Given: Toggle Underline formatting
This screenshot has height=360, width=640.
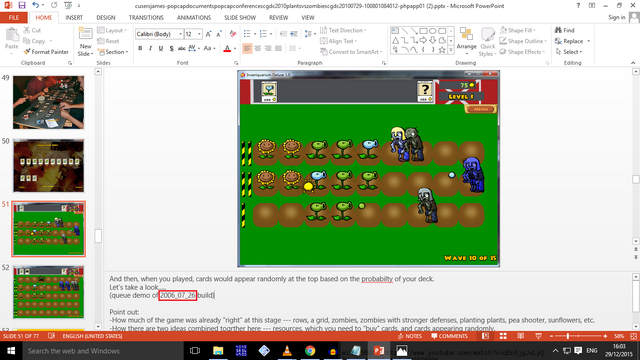Looking at the screenshot, I should [x=161, y=49].
